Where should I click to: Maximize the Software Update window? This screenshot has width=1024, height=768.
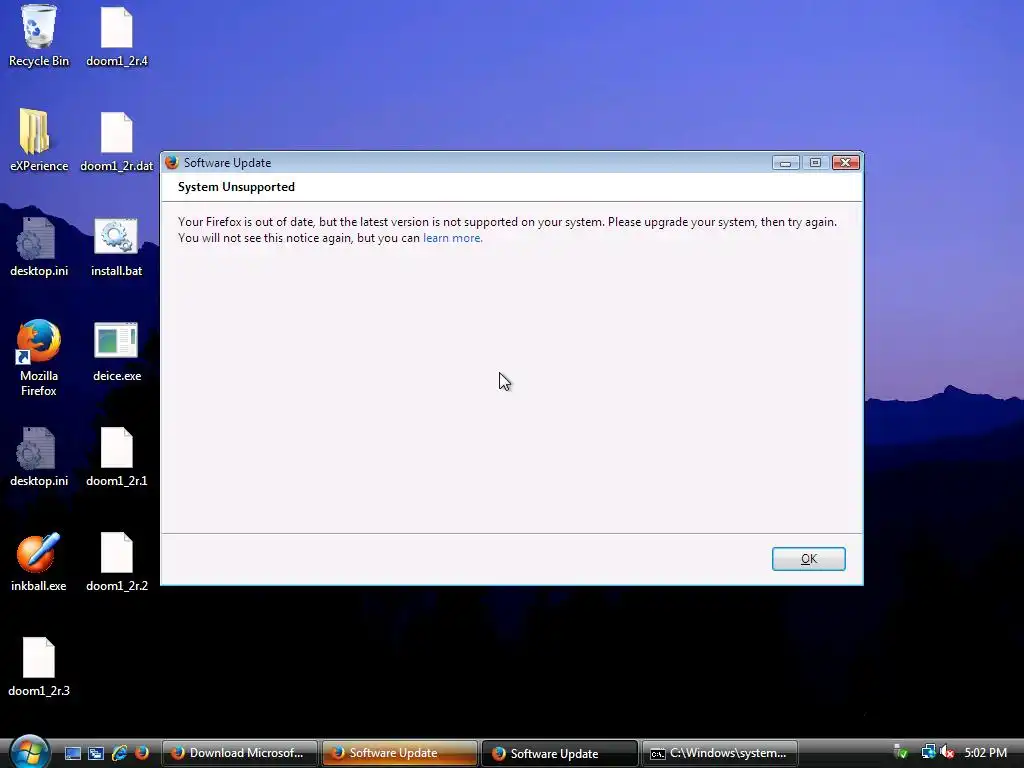(x=815, y=163)
